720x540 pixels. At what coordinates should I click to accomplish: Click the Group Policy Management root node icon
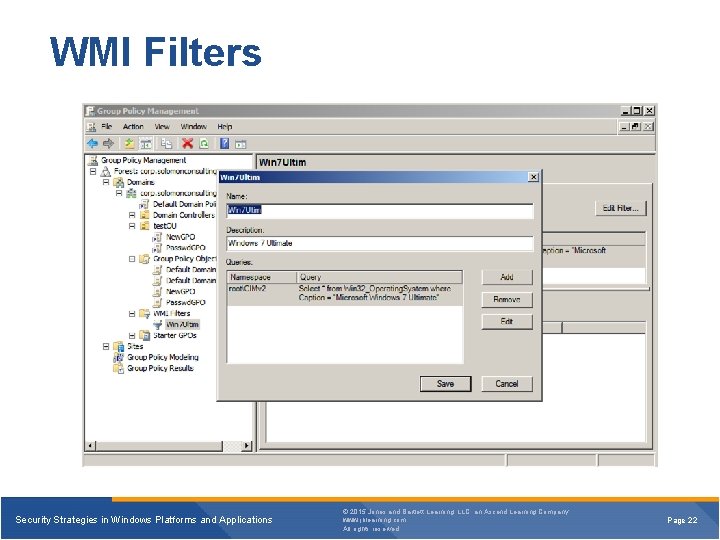[93, 160]
